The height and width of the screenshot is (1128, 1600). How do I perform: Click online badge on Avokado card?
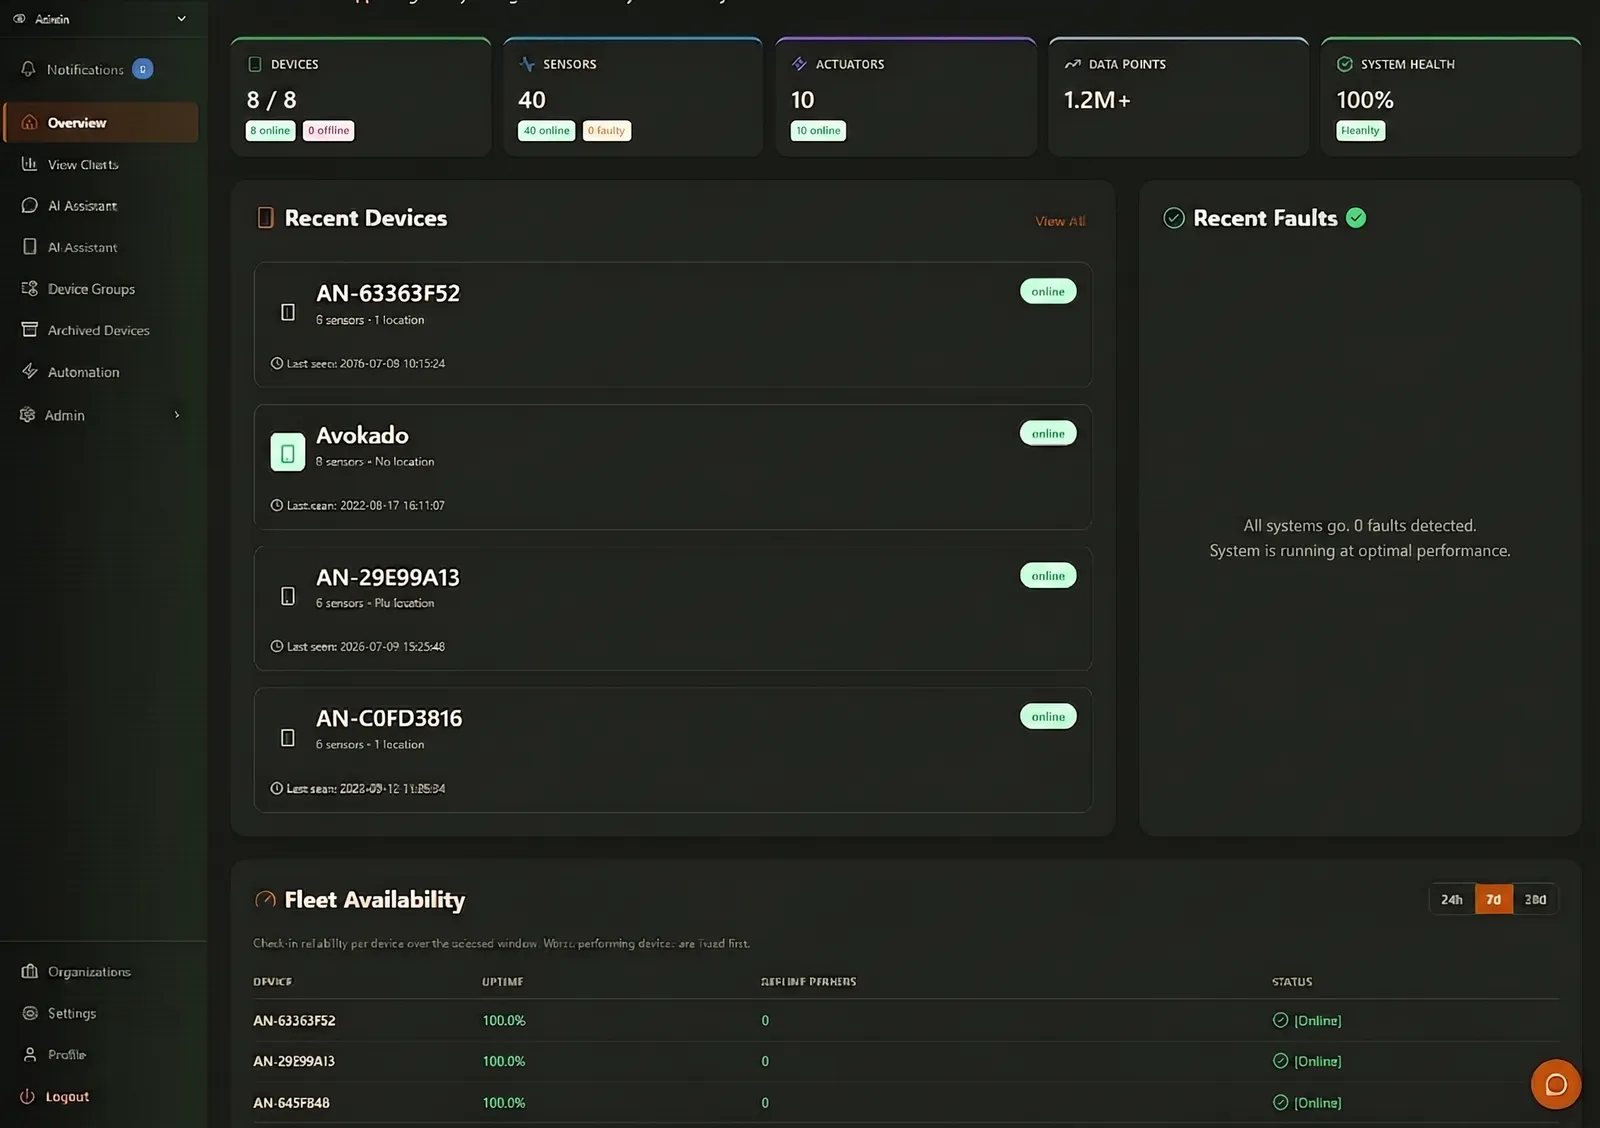click(x=1048, y=433)
